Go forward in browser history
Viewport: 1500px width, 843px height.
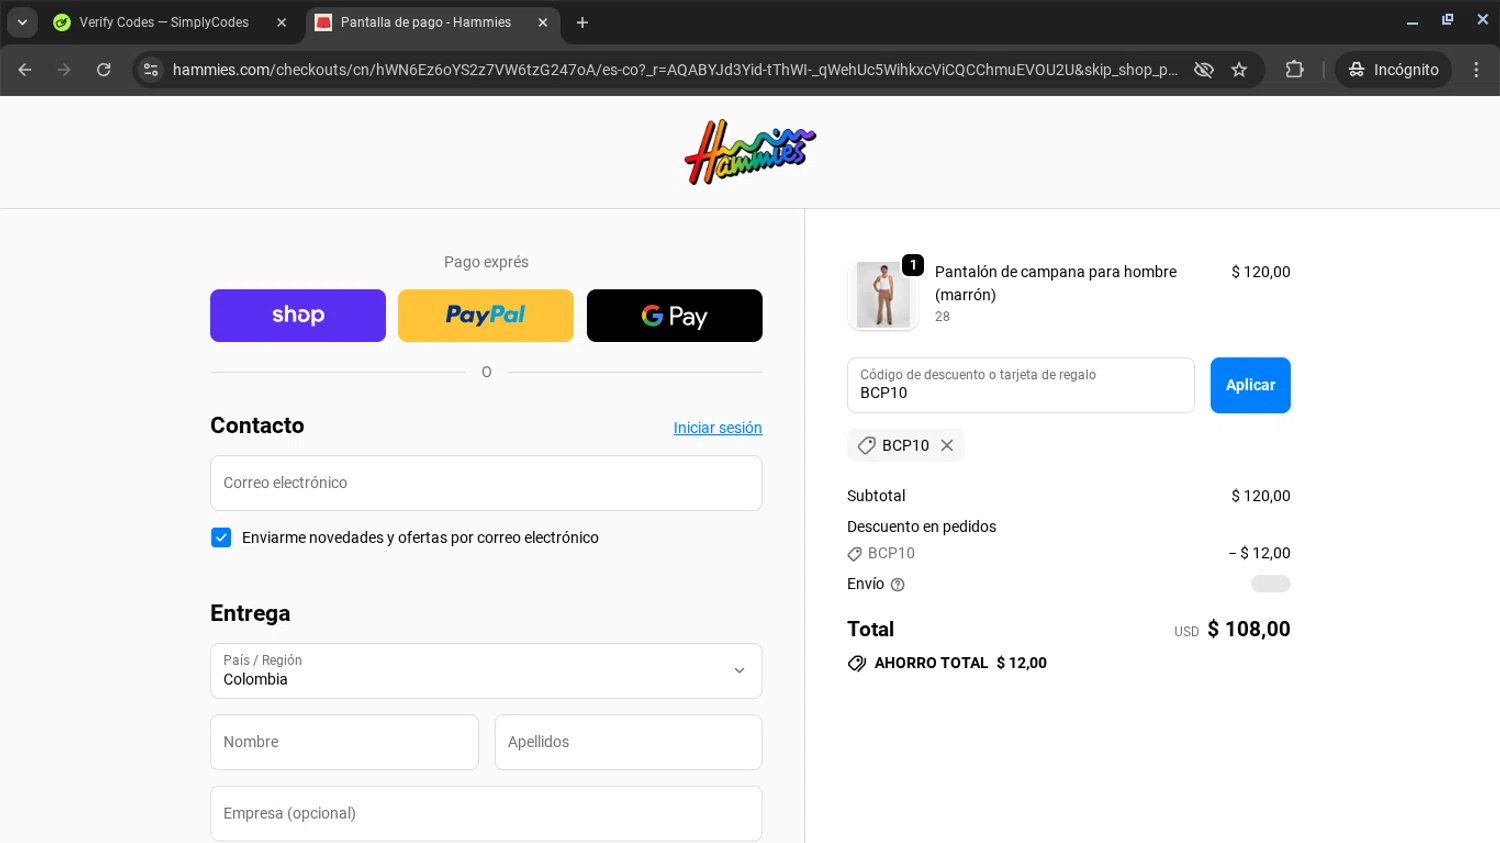pyautogui.click(x=64, y=69)
